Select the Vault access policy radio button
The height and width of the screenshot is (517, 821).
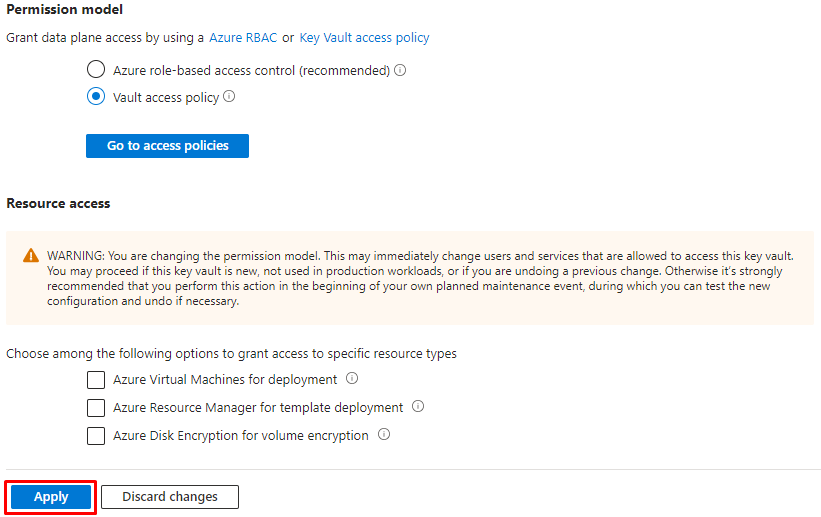click(x=96, y=97)
